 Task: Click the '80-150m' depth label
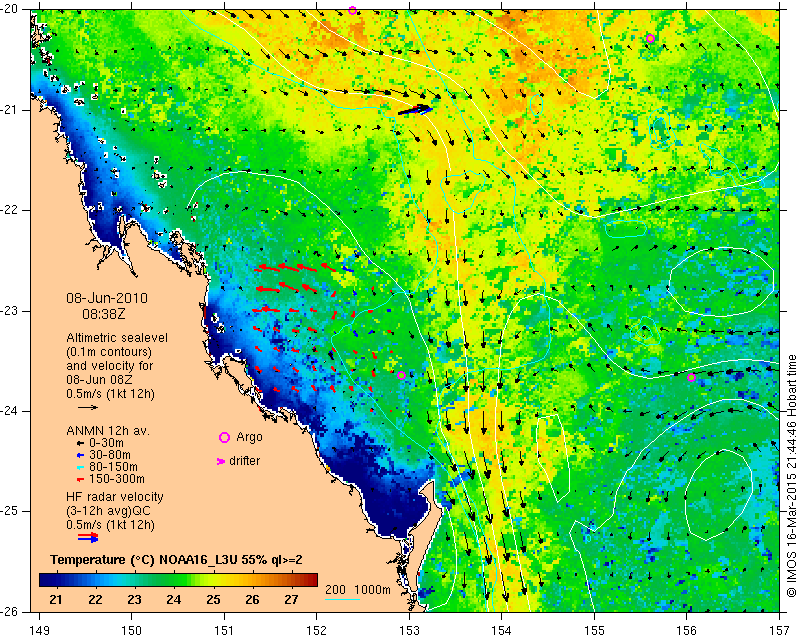tap(113, 467)
